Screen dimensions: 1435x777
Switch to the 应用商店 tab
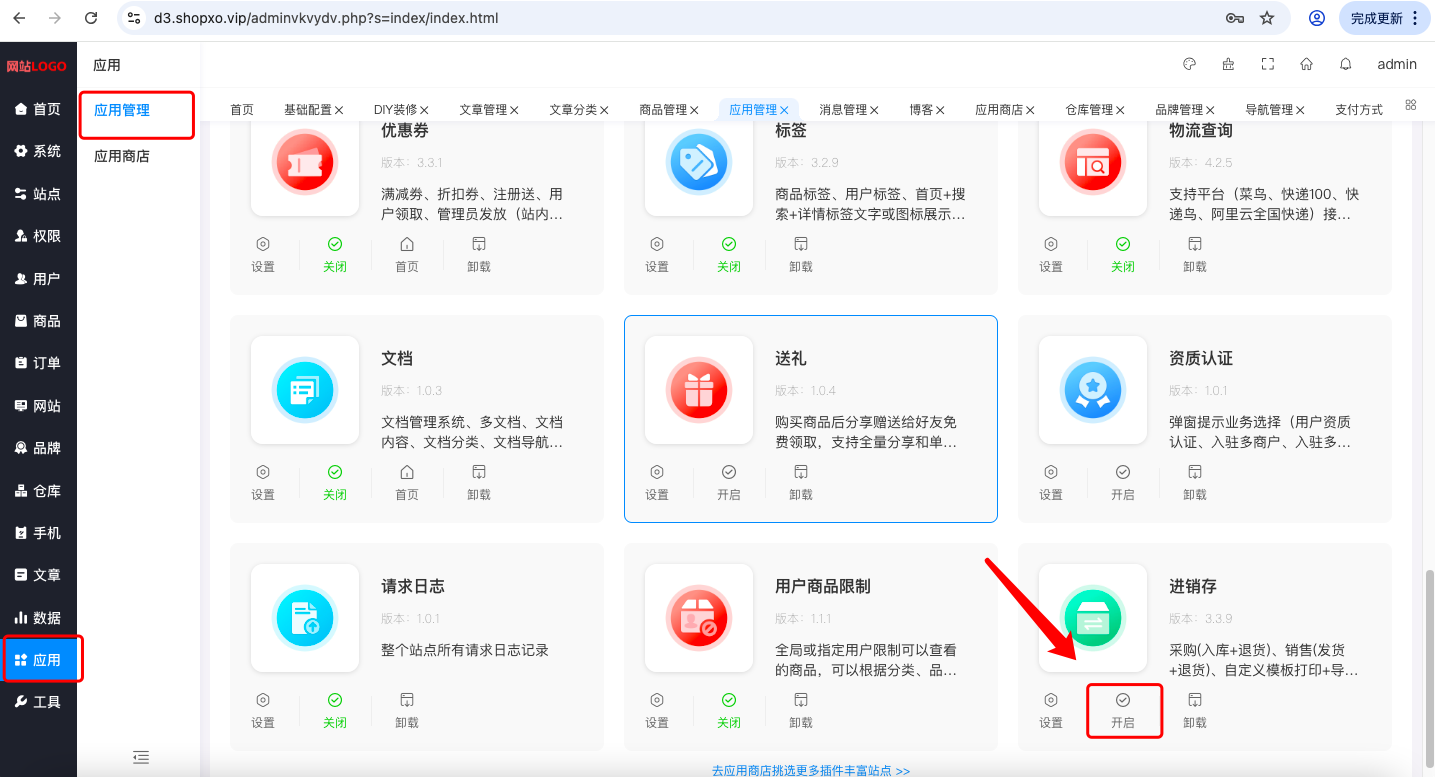pos(1000,110)
